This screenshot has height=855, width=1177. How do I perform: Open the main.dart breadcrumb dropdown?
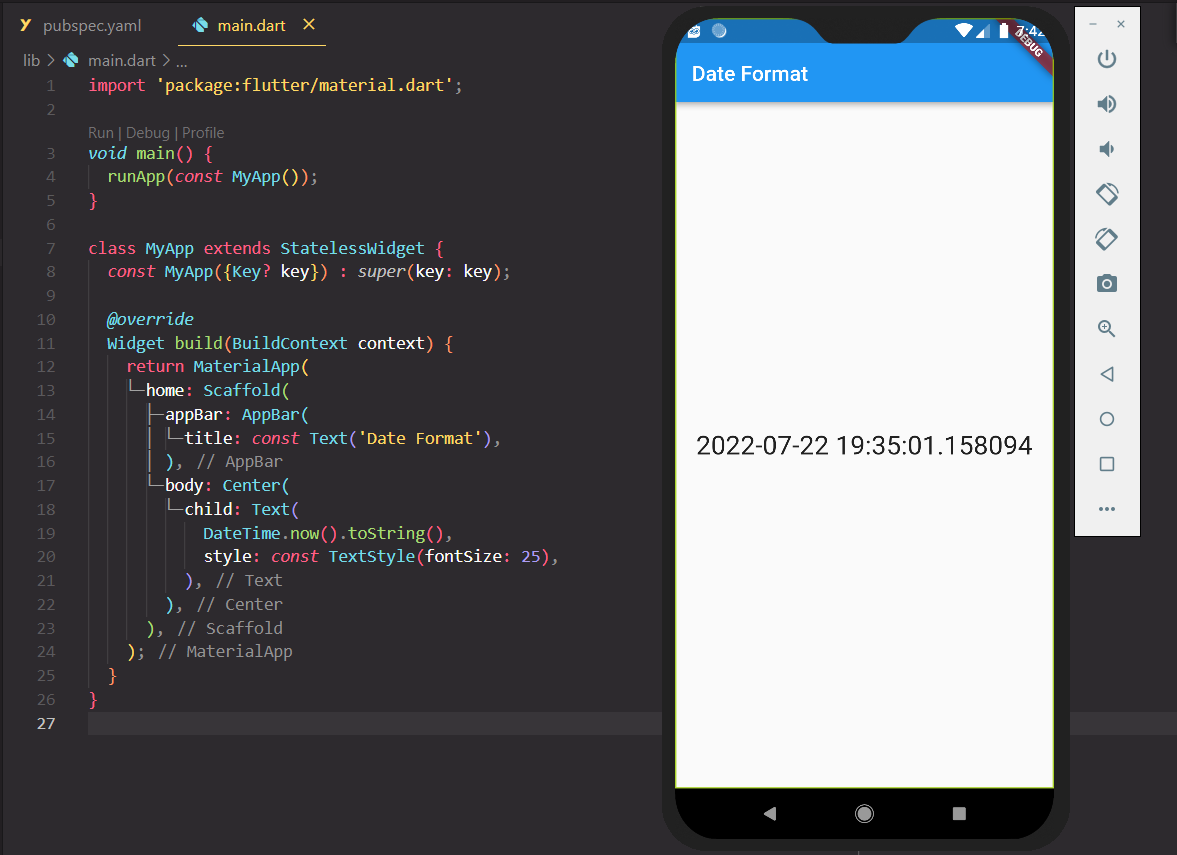pyautogui.click(x=122, y=60)
